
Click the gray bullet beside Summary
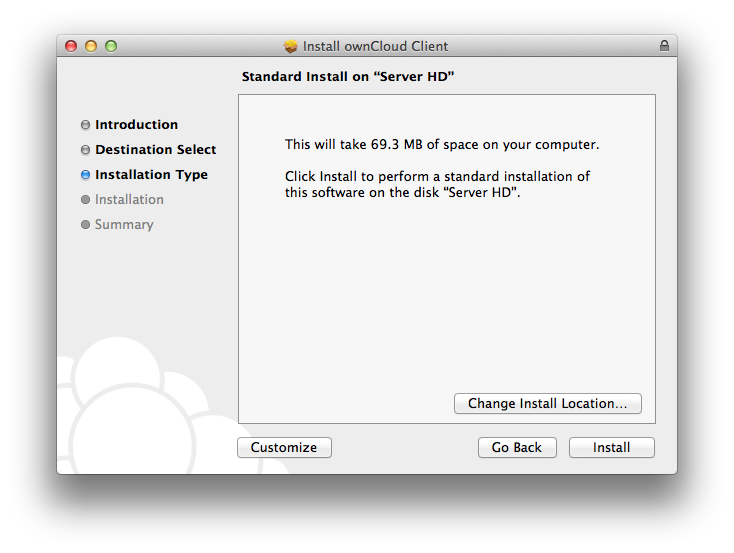[85, 225]
